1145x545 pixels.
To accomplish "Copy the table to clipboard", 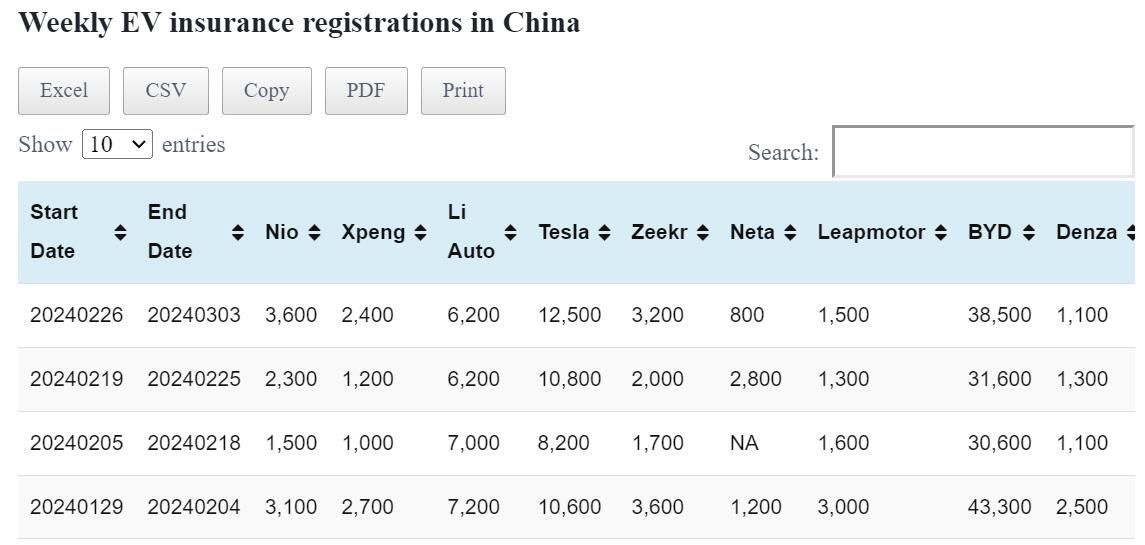I will (x=267, y=91).
